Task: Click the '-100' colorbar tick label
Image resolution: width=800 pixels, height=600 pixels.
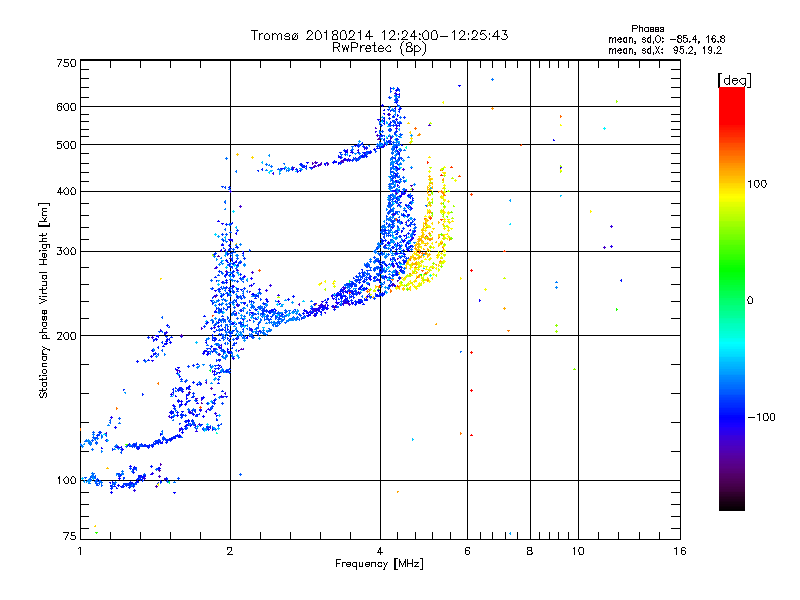Action: pyautogui.click(x=761, y=417)
